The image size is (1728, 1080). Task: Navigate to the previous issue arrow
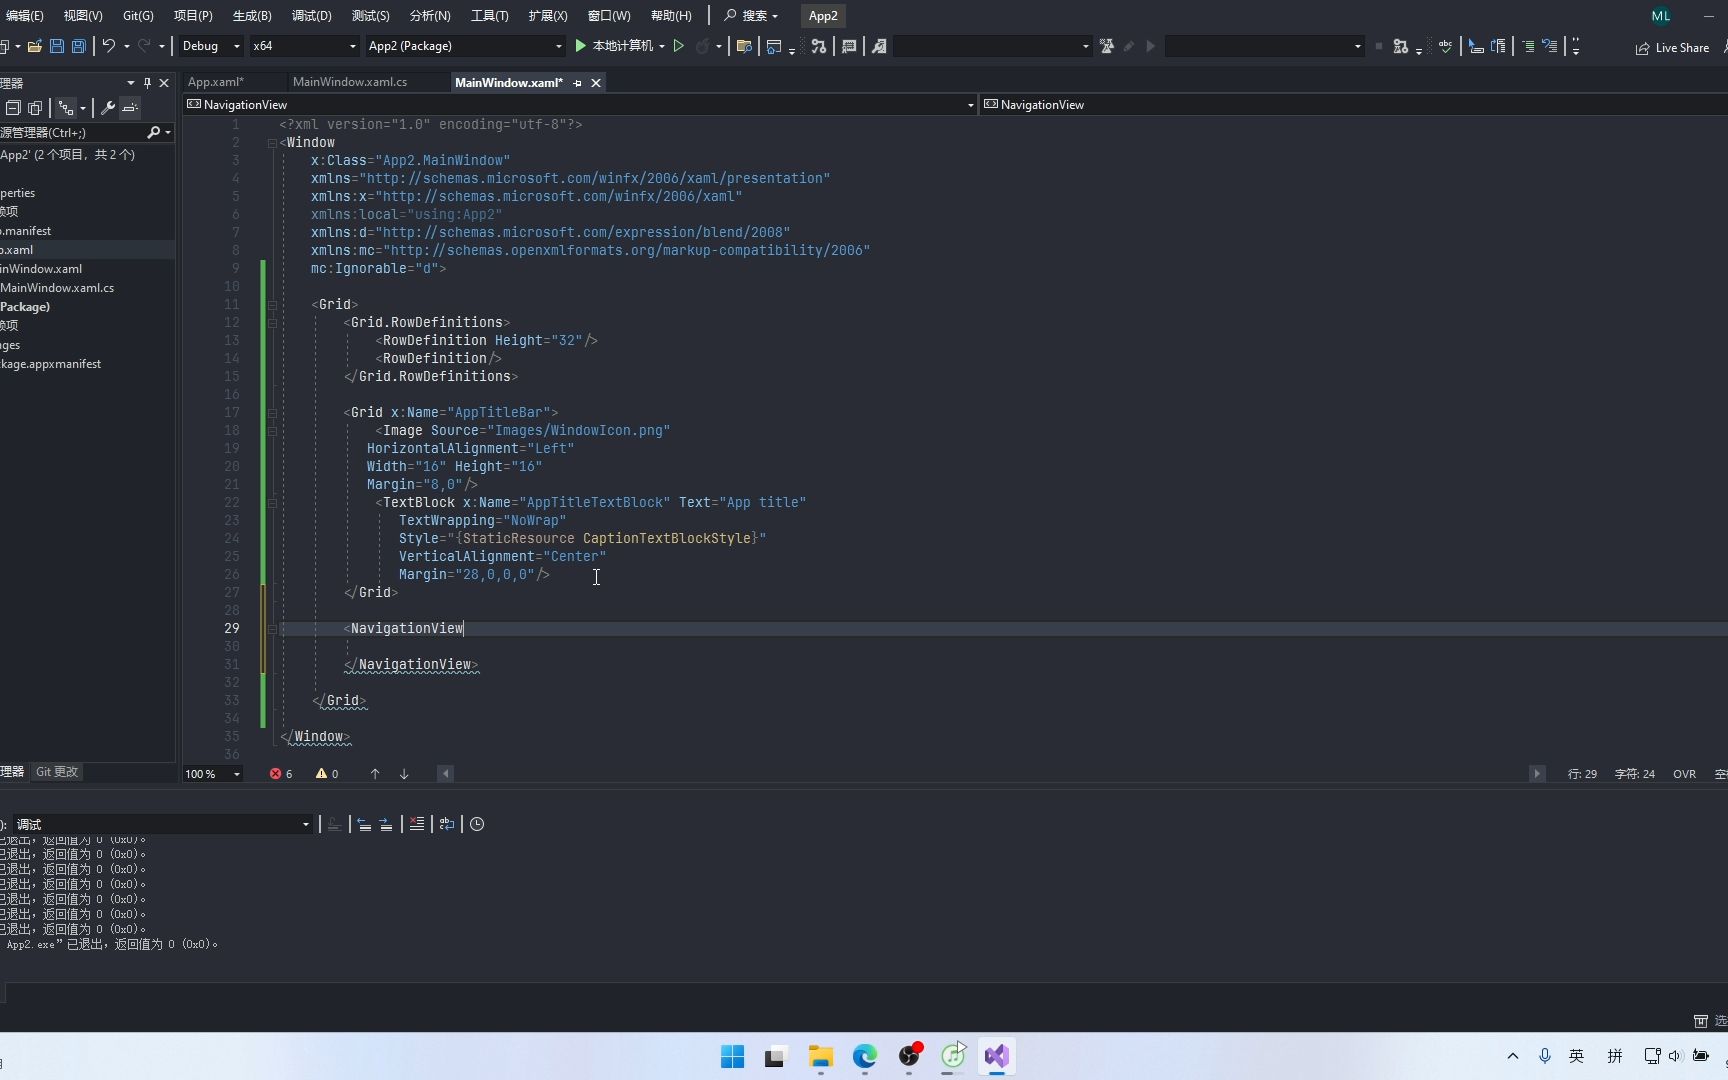pyautogui.click(x=375, y=774)
